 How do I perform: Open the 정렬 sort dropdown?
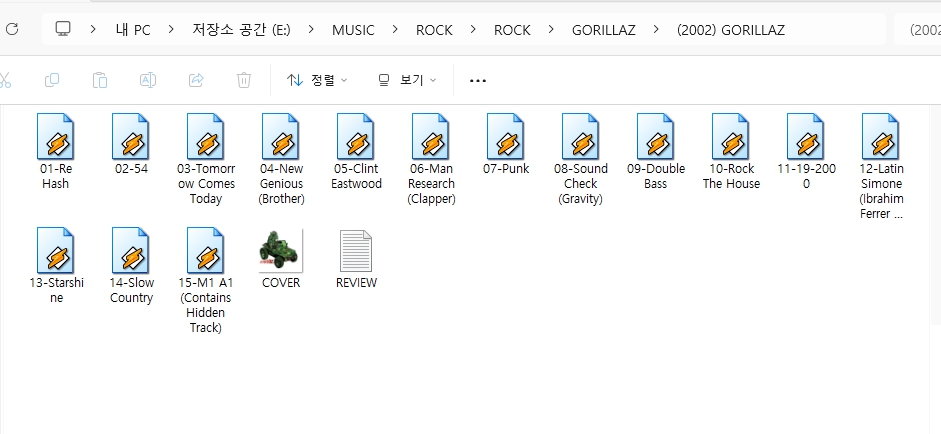317,80
